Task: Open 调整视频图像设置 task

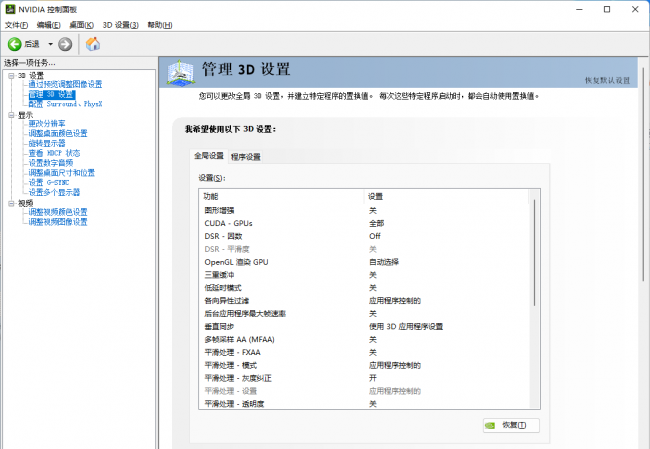Action: click(x=58, y=222)
